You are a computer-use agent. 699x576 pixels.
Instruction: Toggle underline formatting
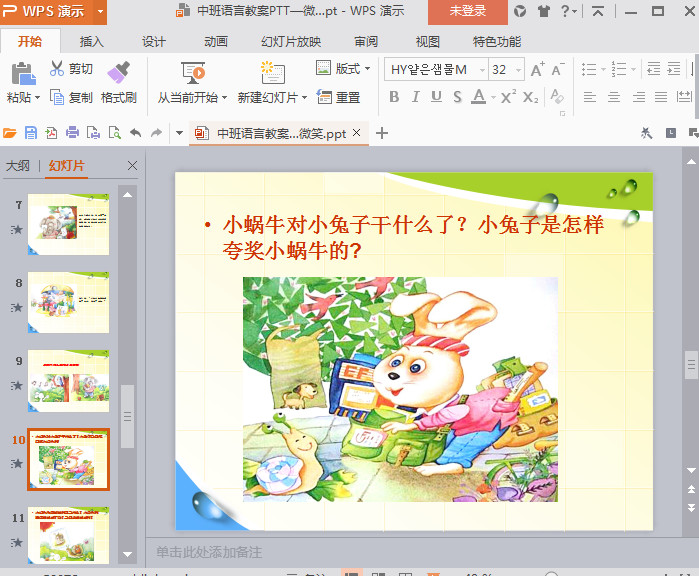coord(436,97)
